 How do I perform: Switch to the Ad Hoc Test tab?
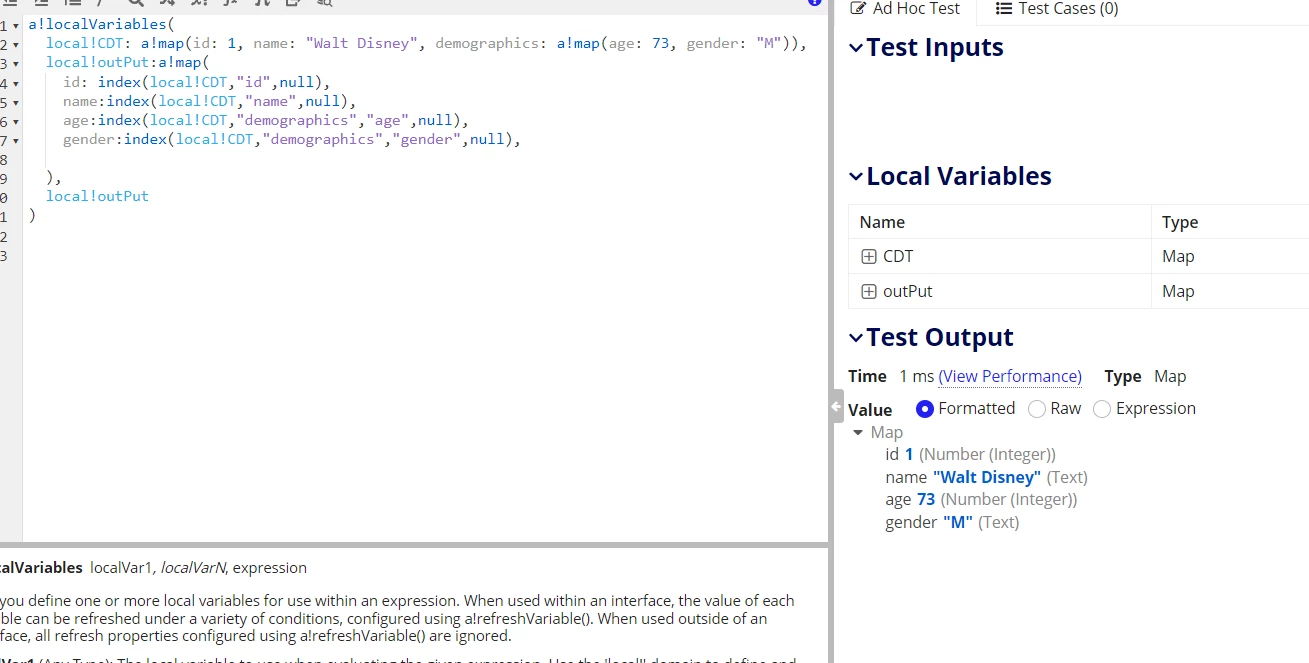pyautogui.click(x=904, y=9)
